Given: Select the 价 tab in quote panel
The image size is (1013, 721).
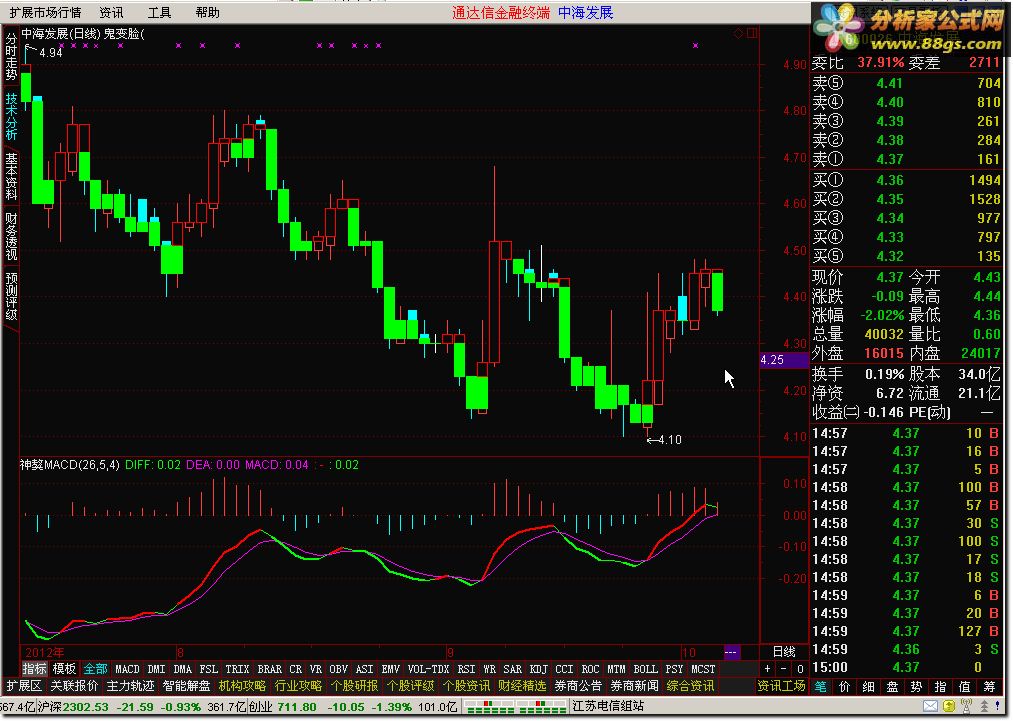Looking at the screenshot, I should coord(844,687).
